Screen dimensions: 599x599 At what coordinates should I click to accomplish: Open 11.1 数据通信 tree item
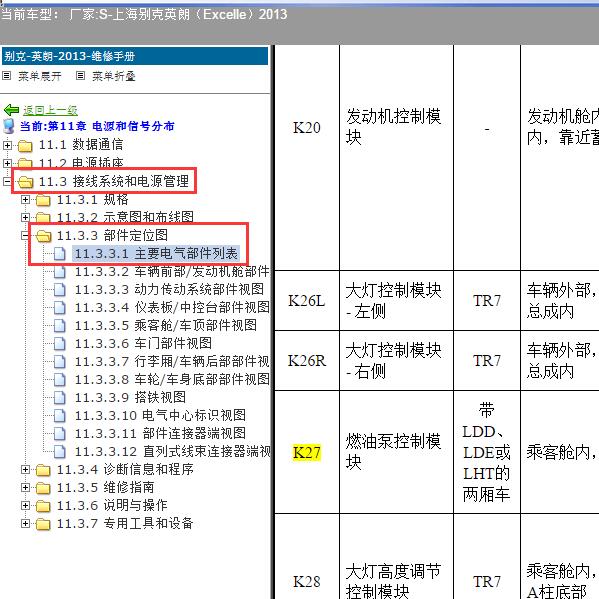point(81,145)
